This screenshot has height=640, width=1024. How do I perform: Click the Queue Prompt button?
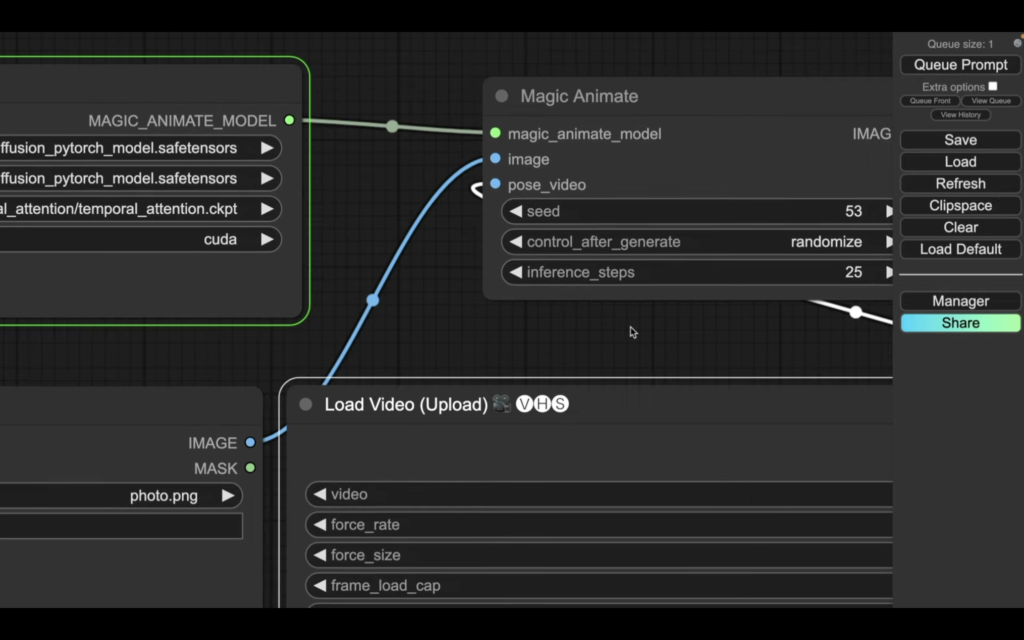[x=960, y=65]
